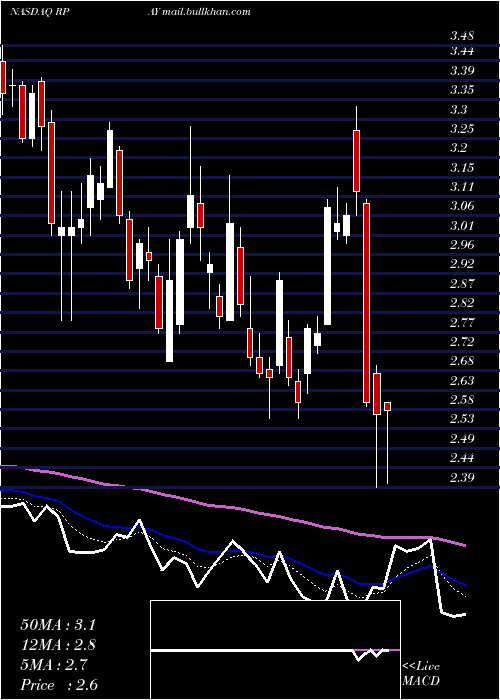Click the 3.11 price axis label
Image resolution: width=500 pixels, height=700 pixels.
click(462, 187)
